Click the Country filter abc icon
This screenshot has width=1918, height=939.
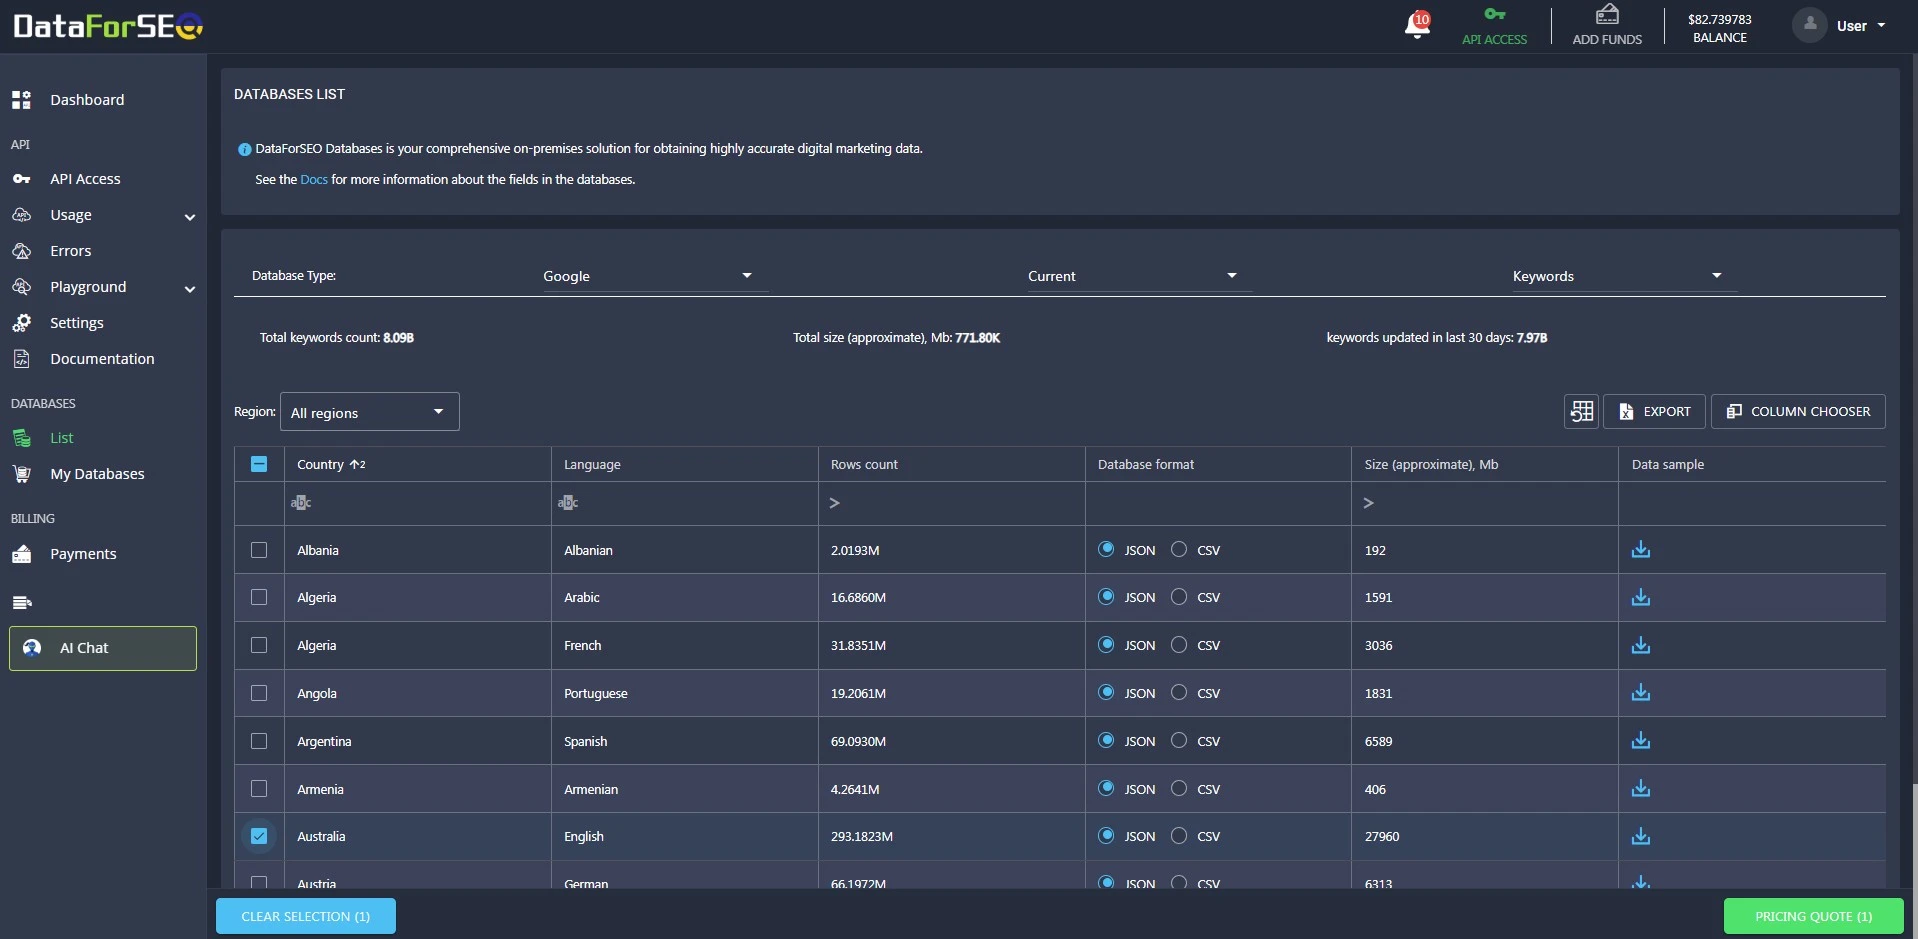tap(301, 503)
